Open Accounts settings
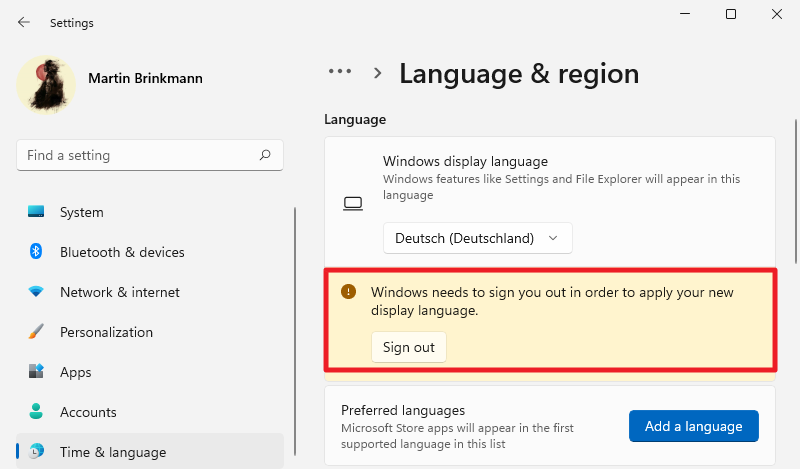800x469 pixels. click(x=150, y=412)
